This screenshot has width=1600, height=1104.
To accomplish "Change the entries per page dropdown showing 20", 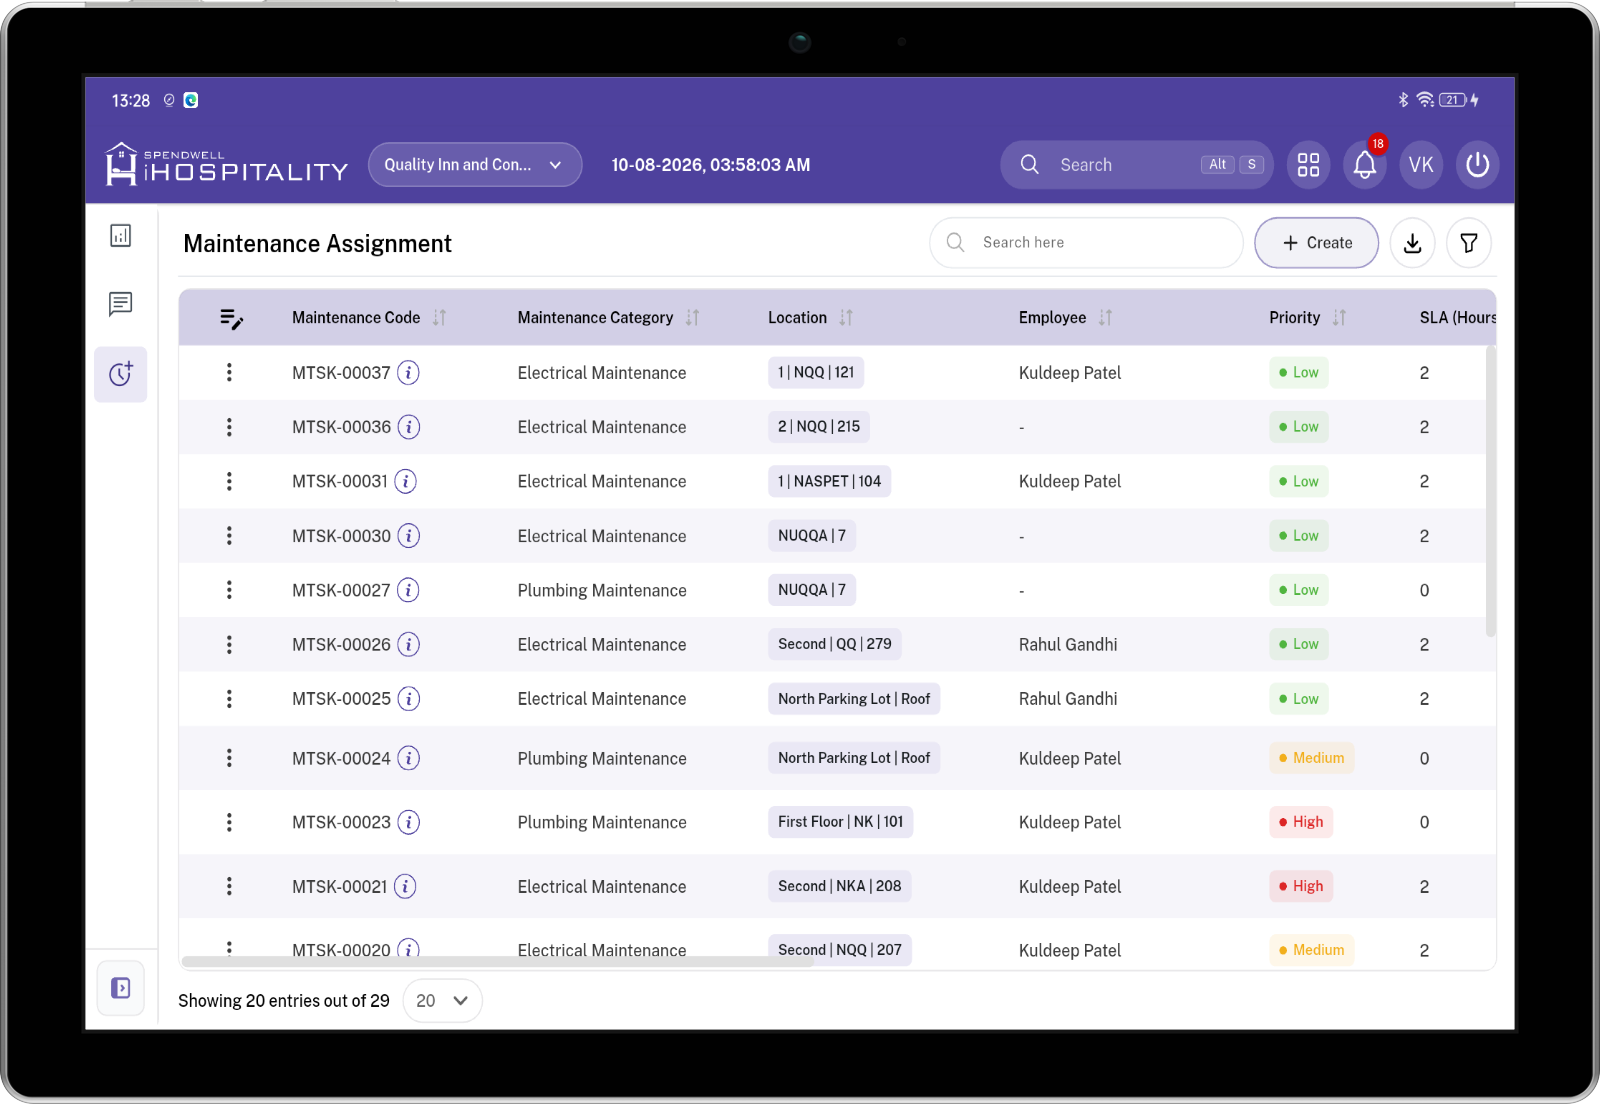I will coord(442,1001).
